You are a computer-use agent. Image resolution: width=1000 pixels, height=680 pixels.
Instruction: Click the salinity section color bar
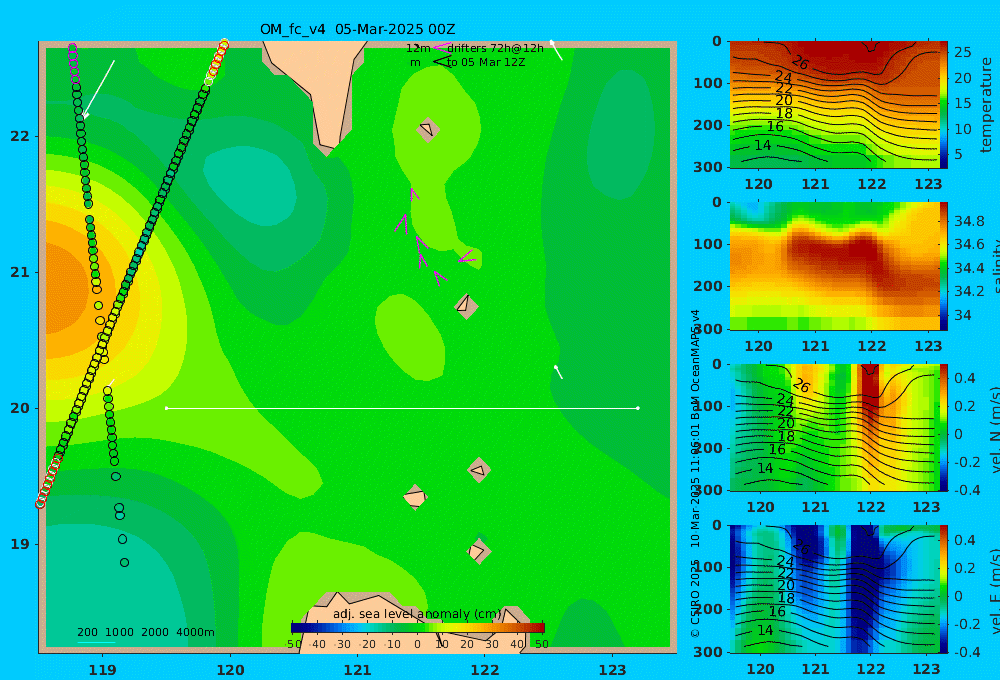(944, 266)
